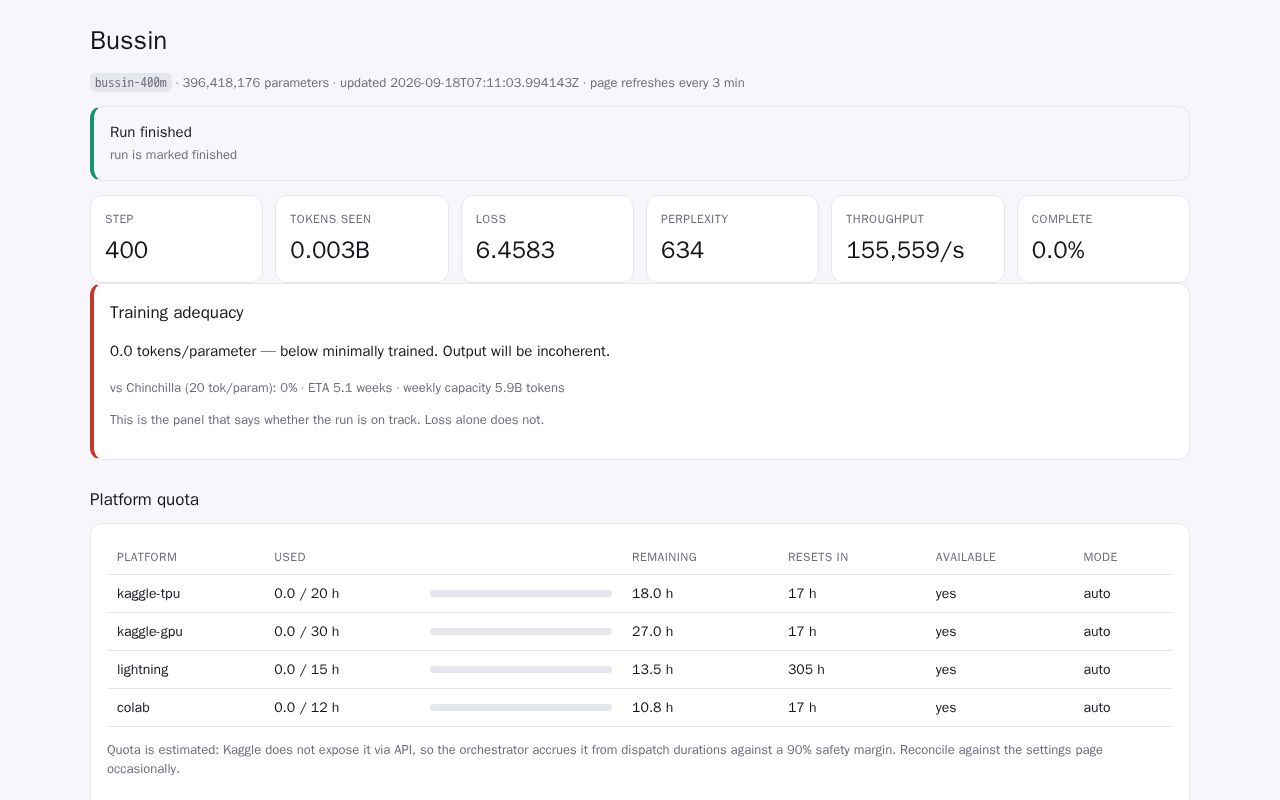This screenshot has height=800, width=1280.
Task: Click lightning row's 'yes' availability
Action: pos(946,670)
